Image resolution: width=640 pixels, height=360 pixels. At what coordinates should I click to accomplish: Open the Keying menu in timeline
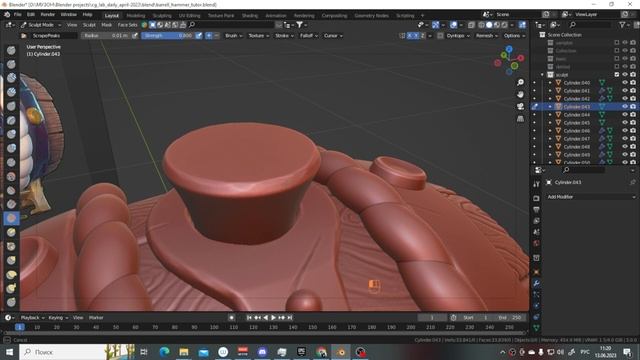(x=58, y=318)
